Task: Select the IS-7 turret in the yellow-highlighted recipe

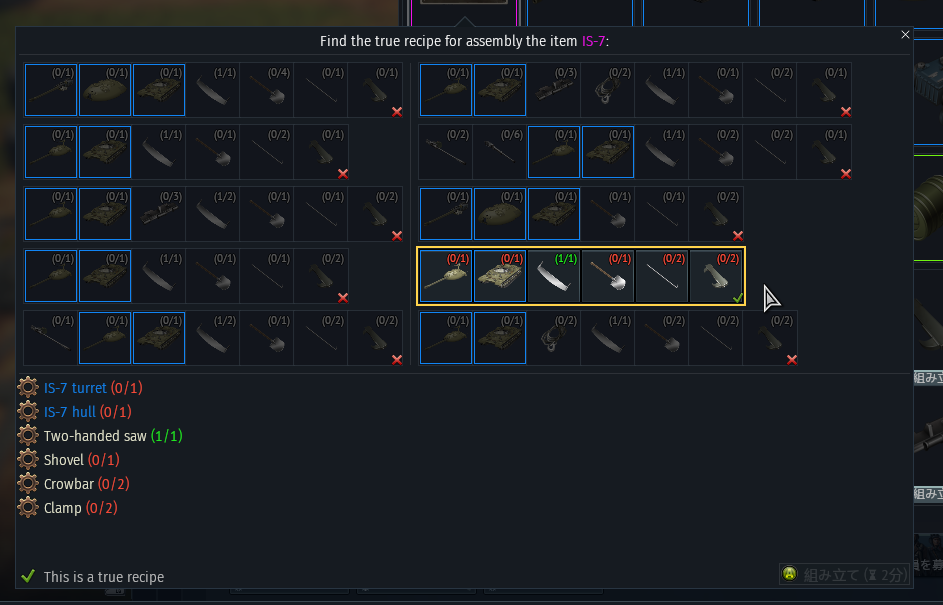Action: [446, 276]
